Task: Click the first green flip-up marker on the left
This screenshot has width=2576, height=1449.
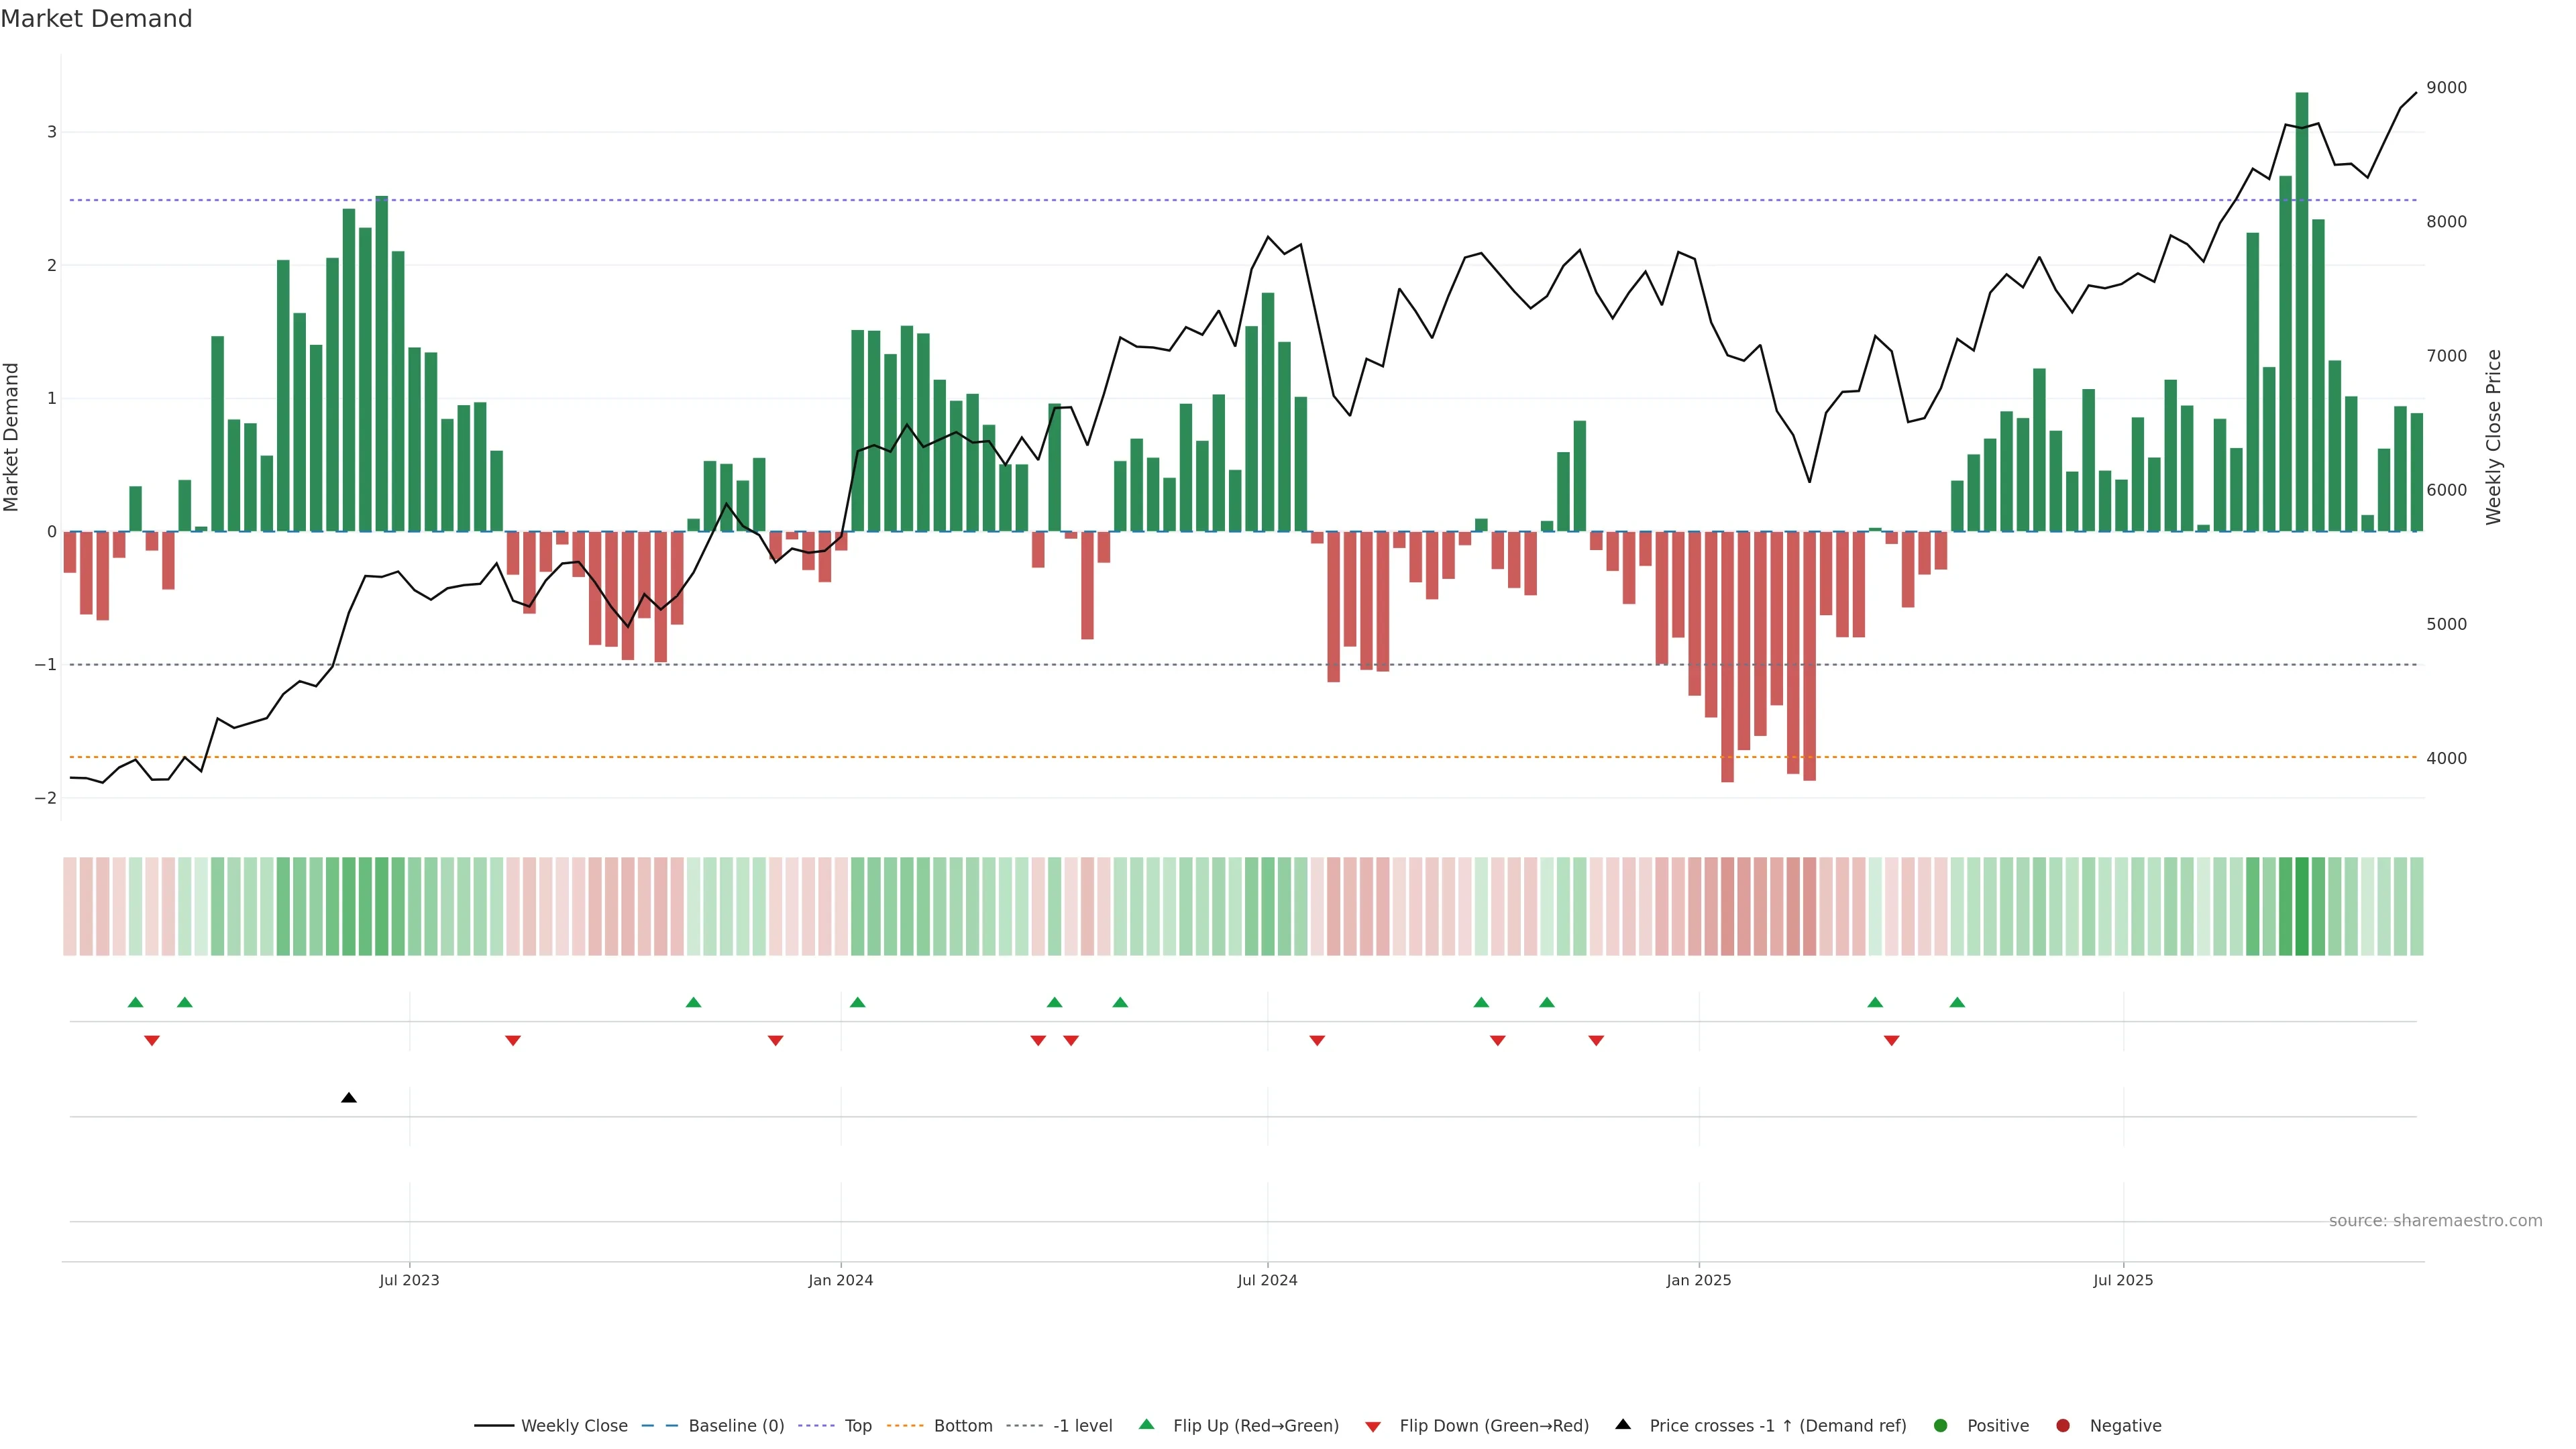Action: pyautogui.click(x=135, y=1002)
